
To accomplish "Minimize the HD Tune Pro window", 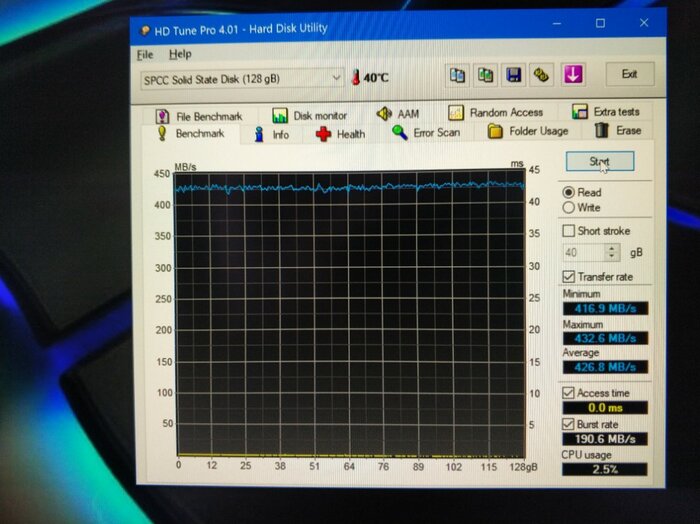I will 557,24.
